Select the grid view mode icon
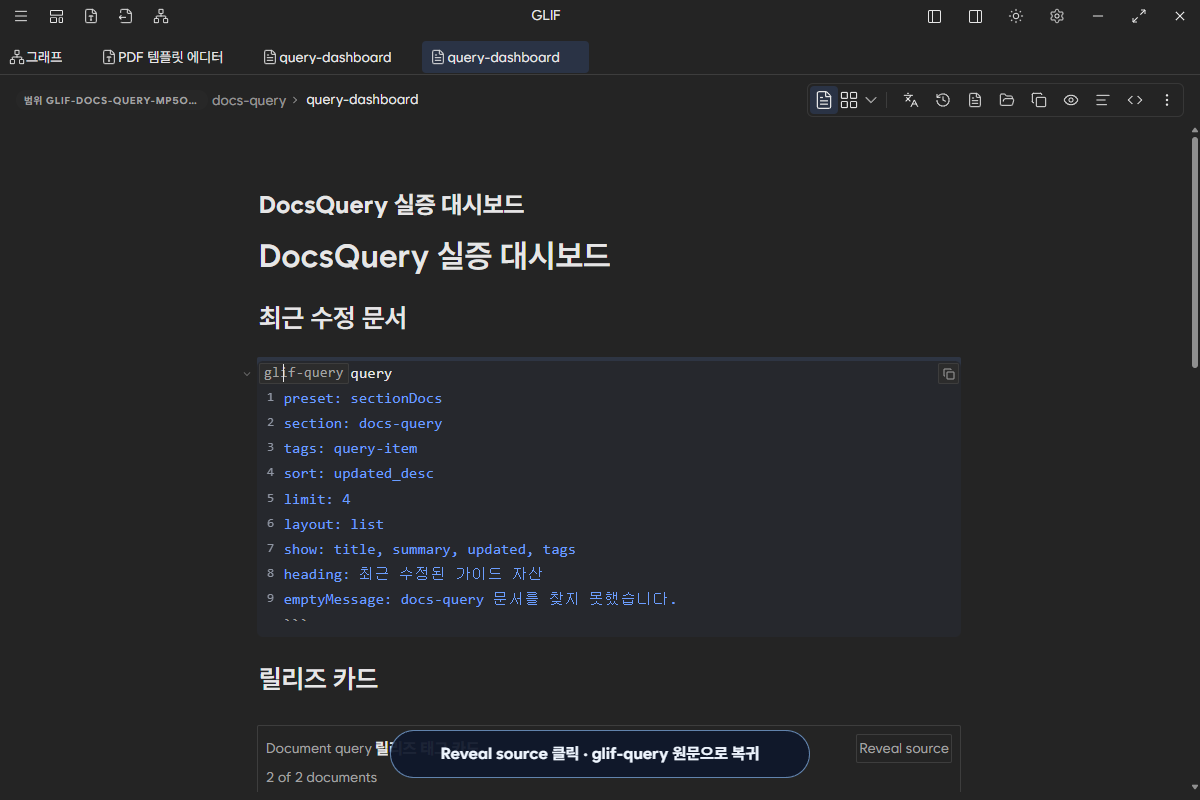This screenshot has width=1200, height=800. 849,100
